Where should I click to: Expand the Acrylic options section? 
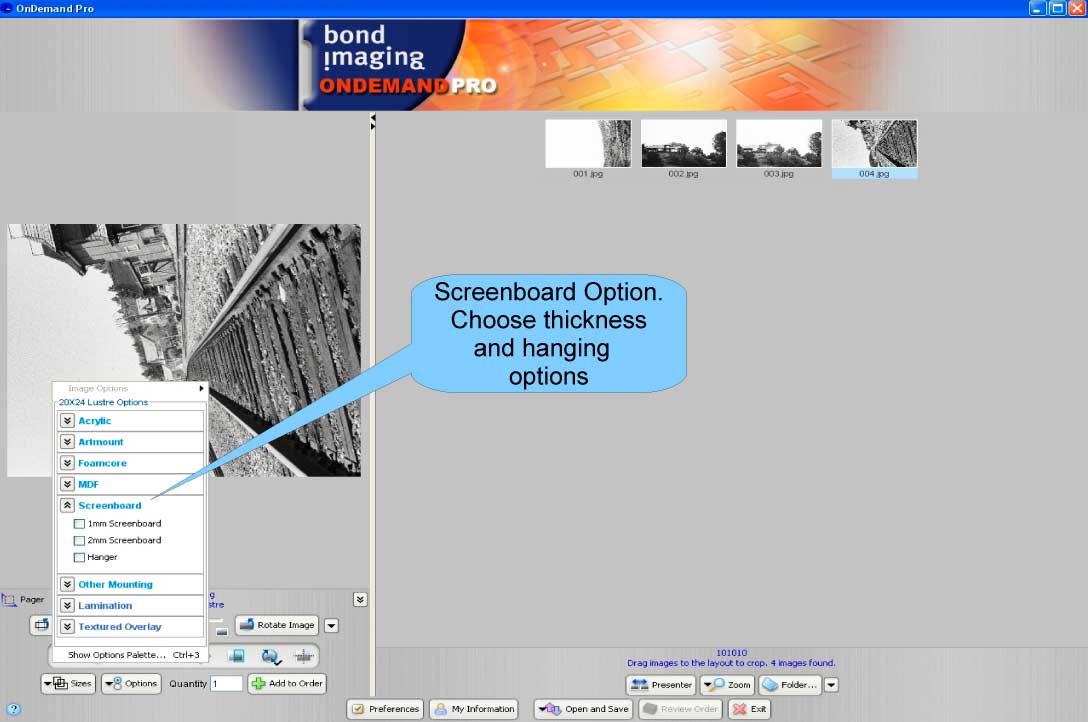tap(67, 420)
